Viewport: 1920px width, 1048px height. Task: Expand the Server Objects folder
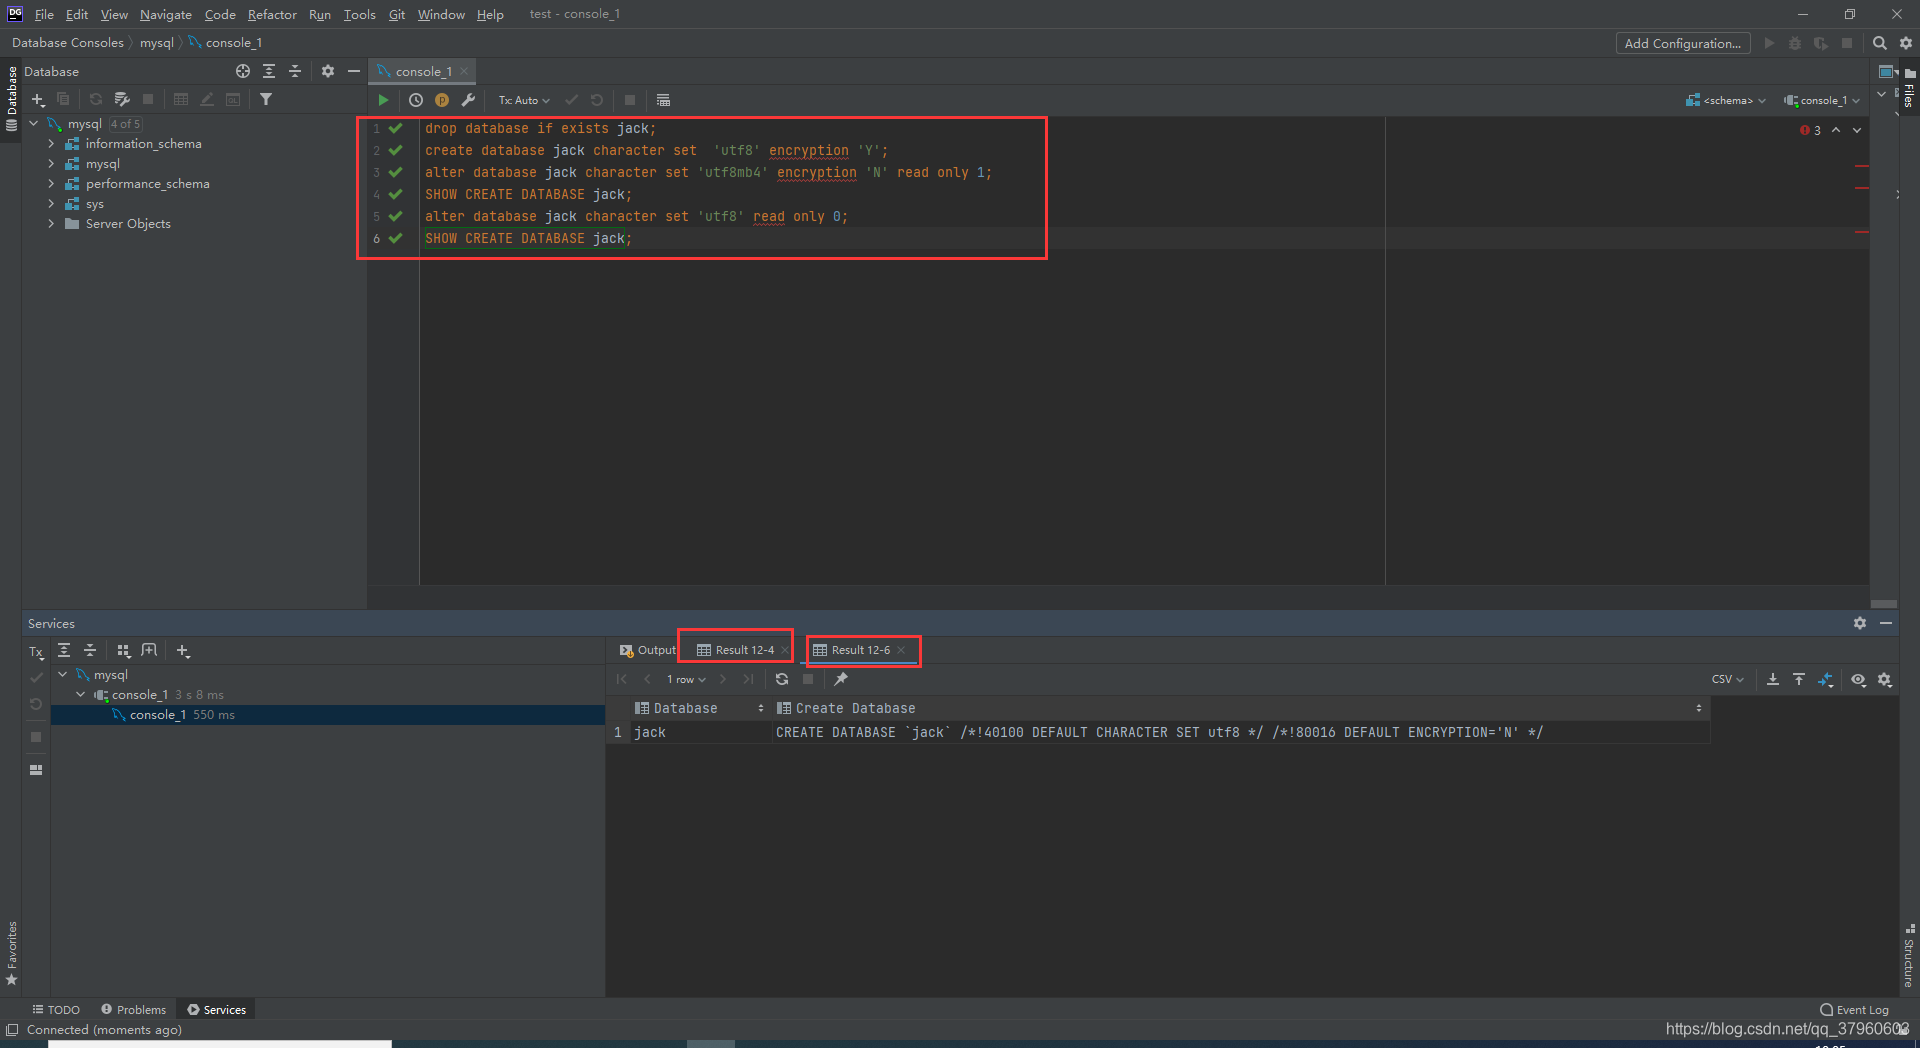51,224
